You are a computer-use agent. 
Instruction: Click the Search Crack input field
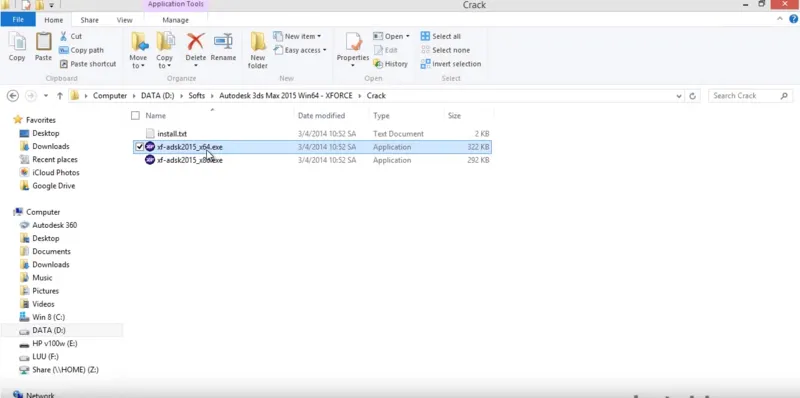coord(751,96)
